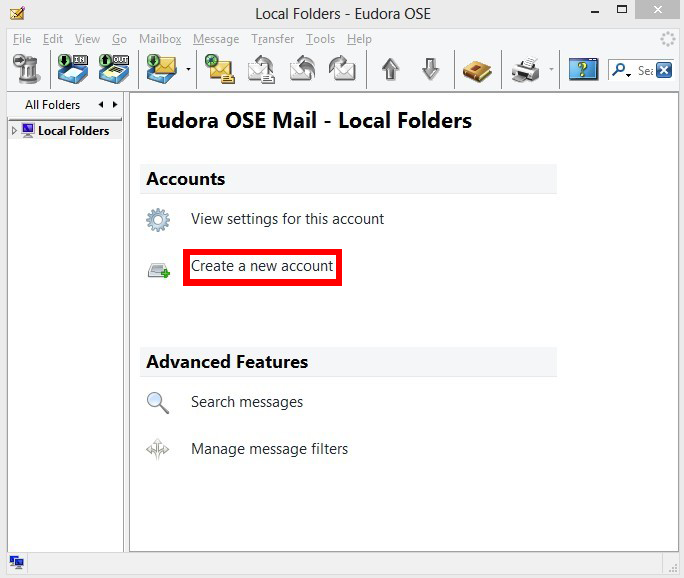The width and height of the screenshot is (684, 578).
Task: Clear the search box with X button
Action: click(x=664, y=70)
